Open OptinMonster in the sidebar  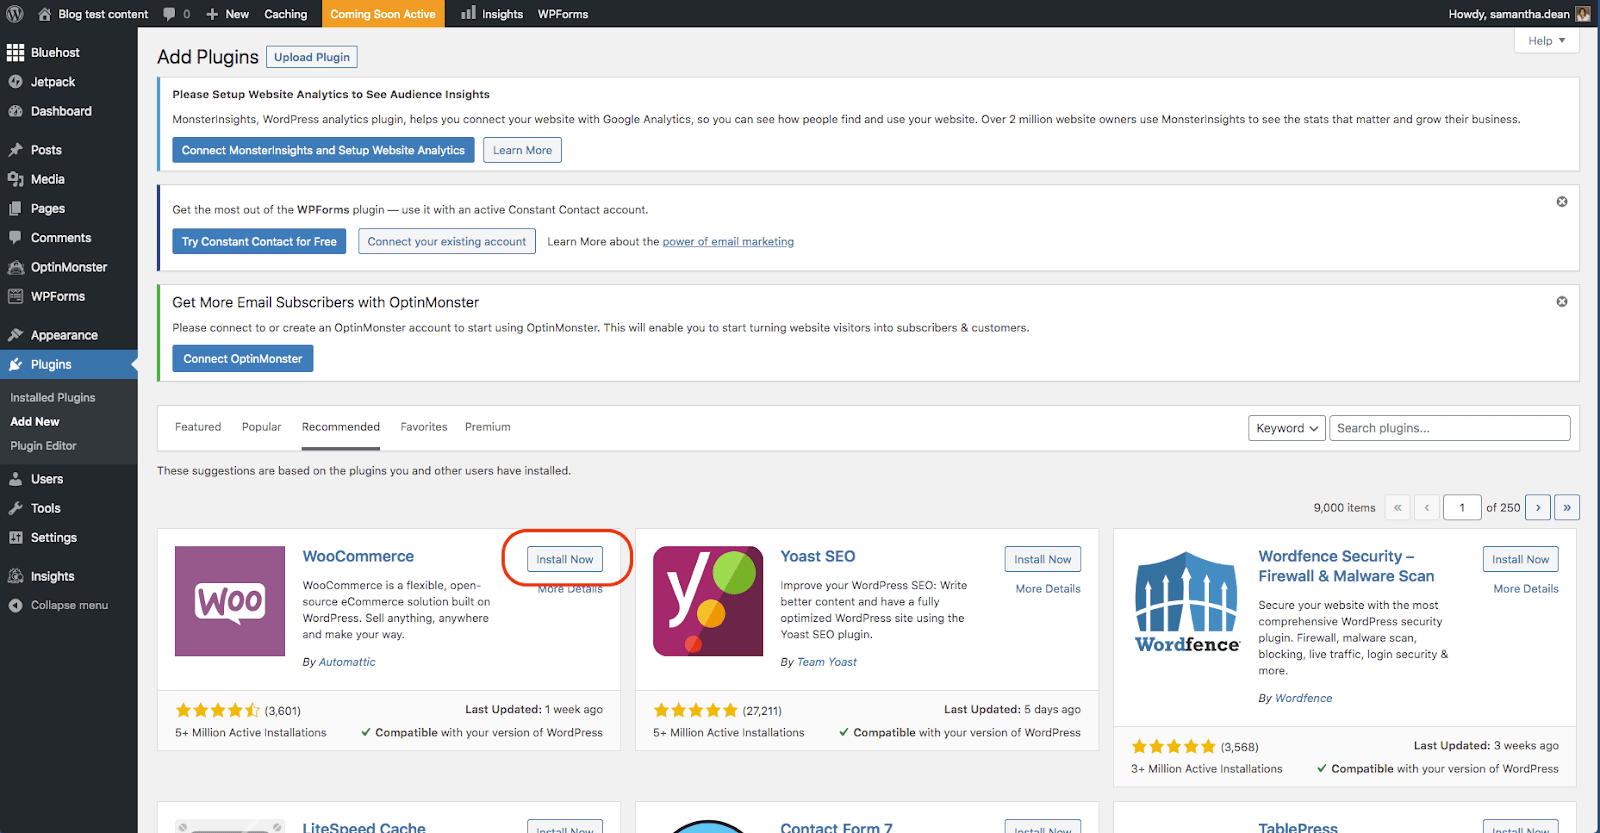(x=68, y=267)
